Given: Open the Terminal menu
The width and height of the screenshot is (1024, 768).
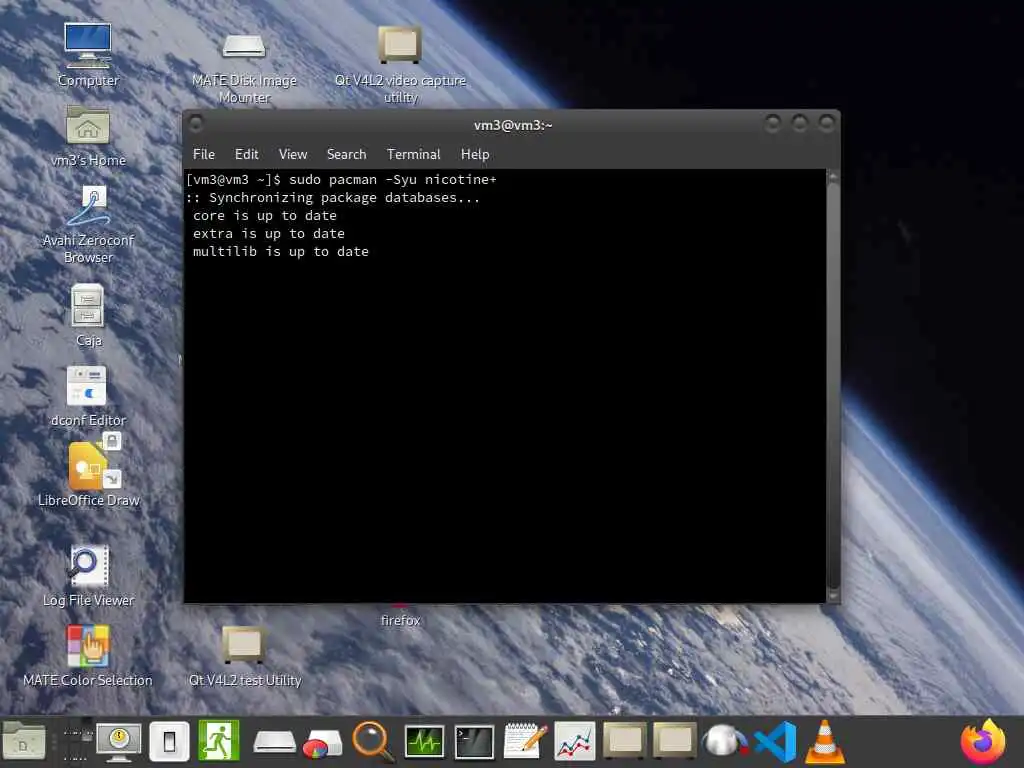Looking at the screenshot, I should click(413, 154).
